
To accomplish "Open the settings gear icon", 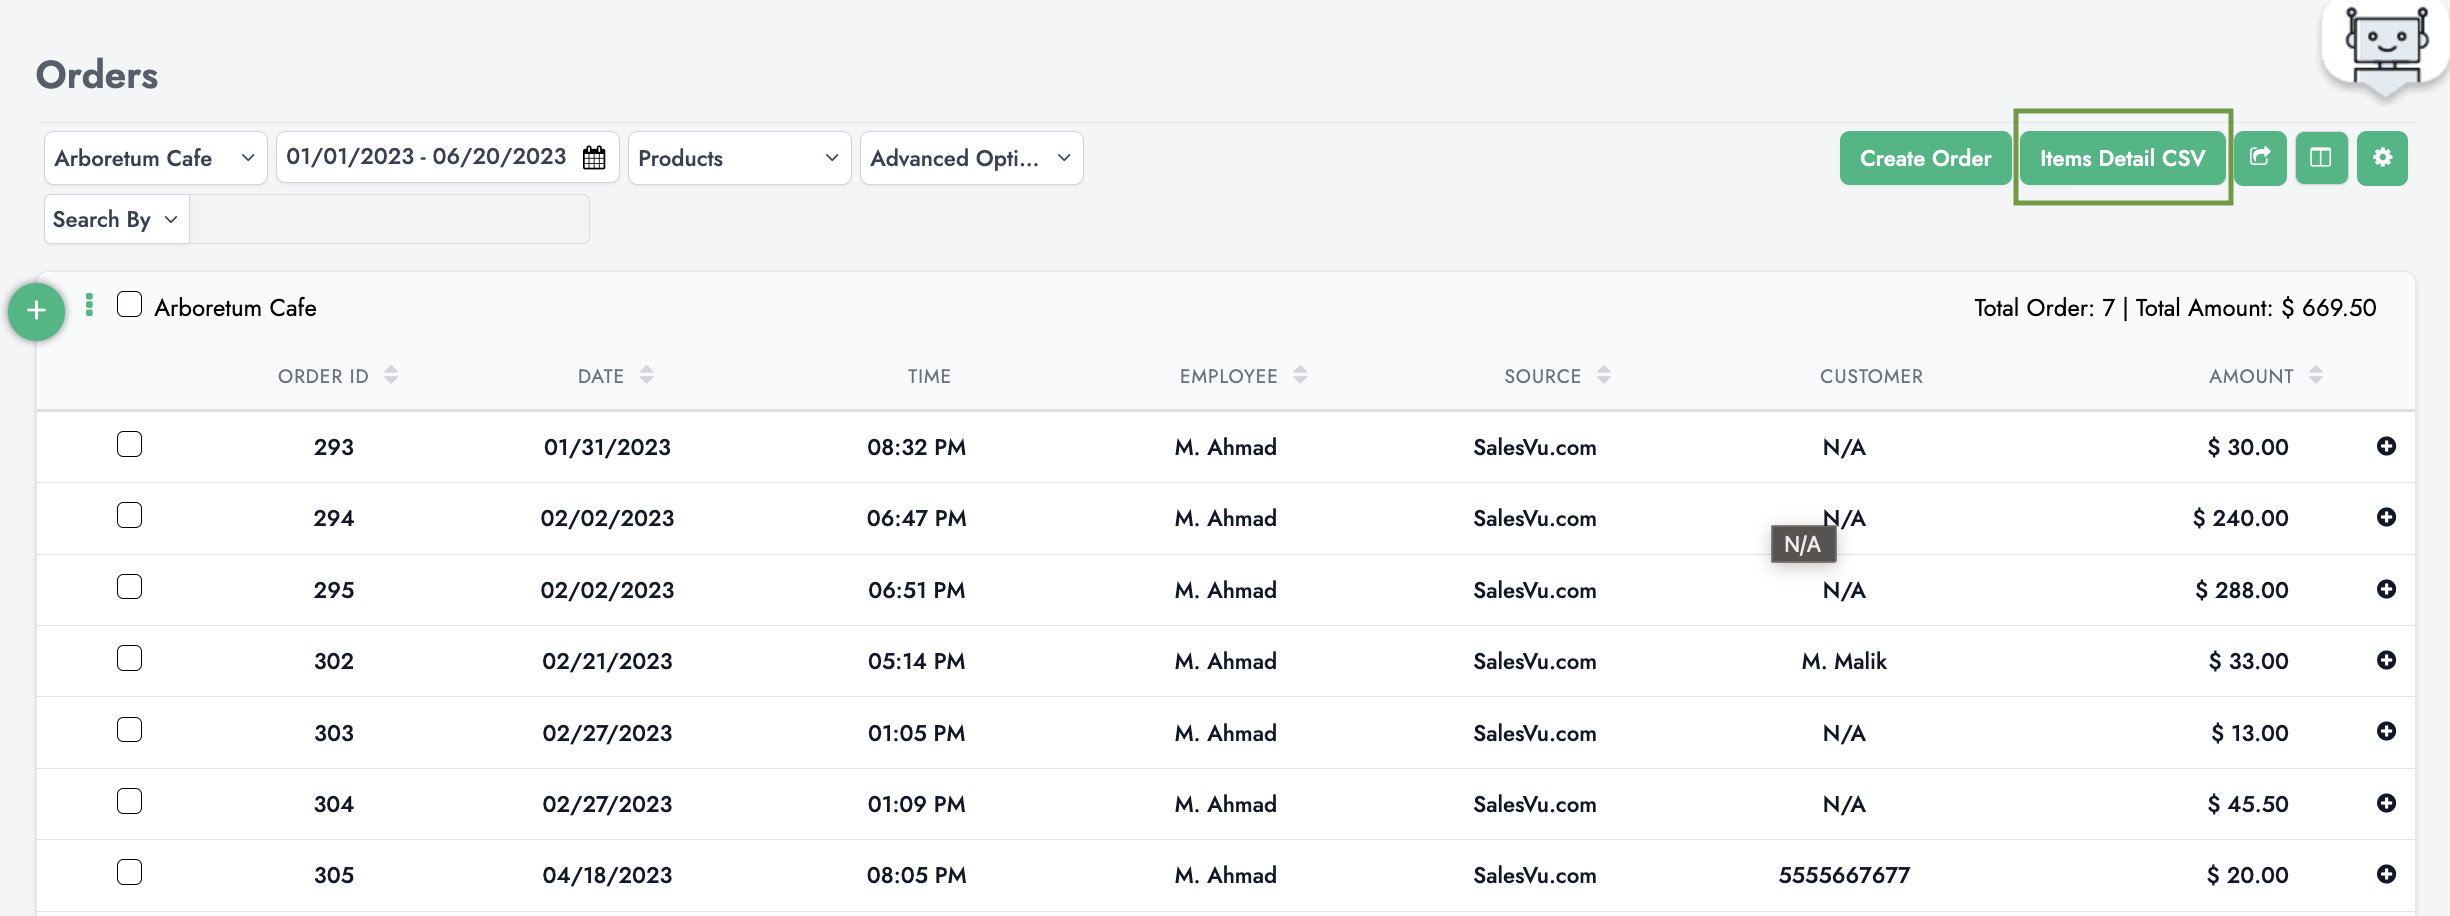I will pos(2382,158).
